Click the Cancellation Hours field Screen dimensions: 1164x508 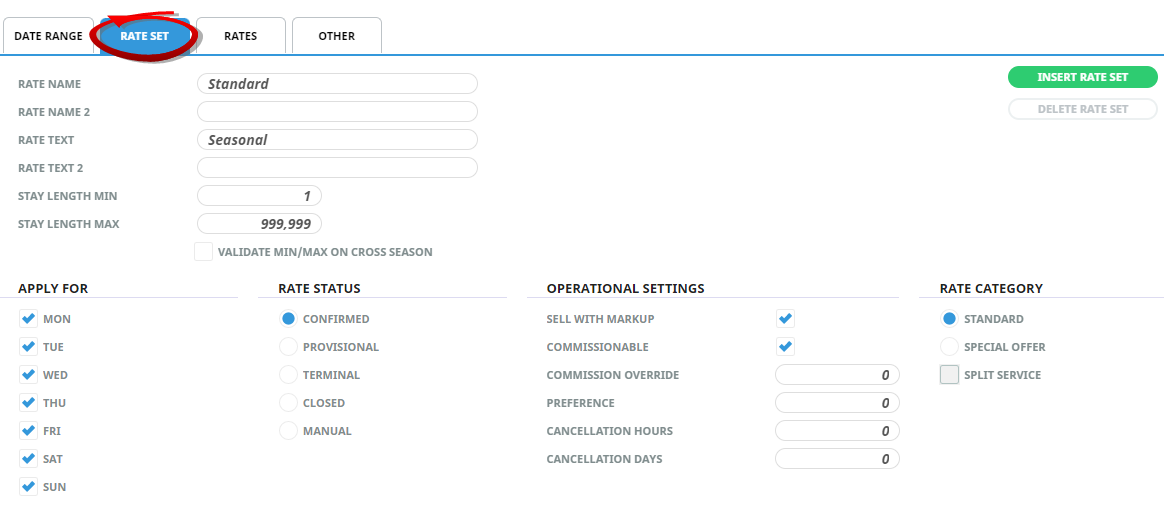click(x=837, y=431)
